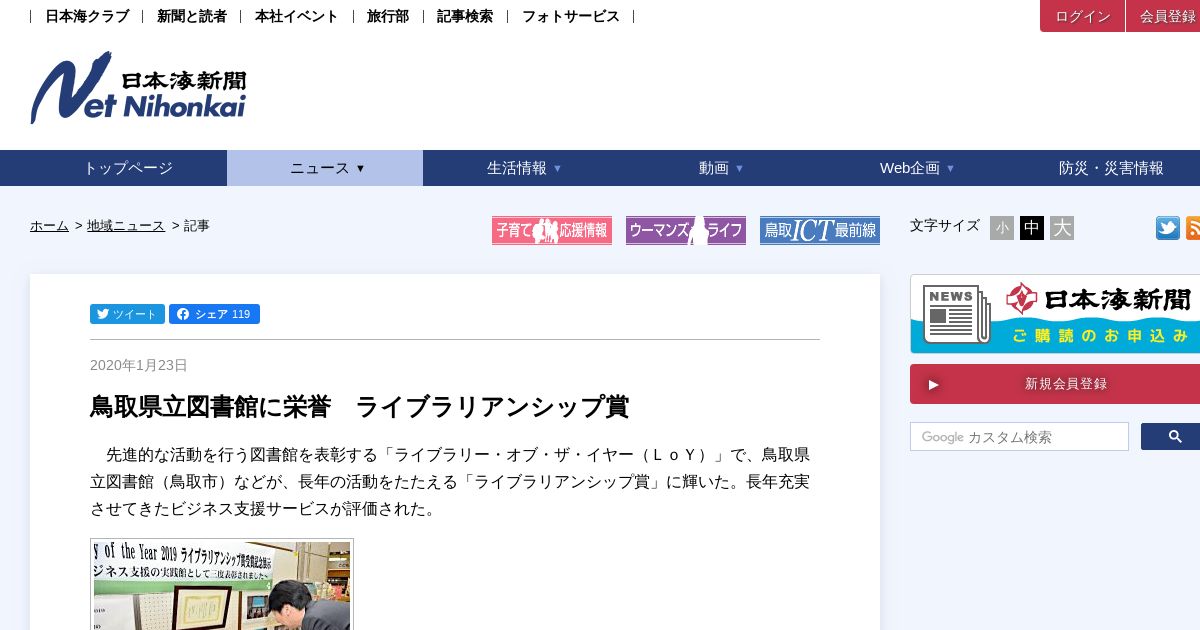Click the Net Nihonkai site logo

[x=138, y=88]
